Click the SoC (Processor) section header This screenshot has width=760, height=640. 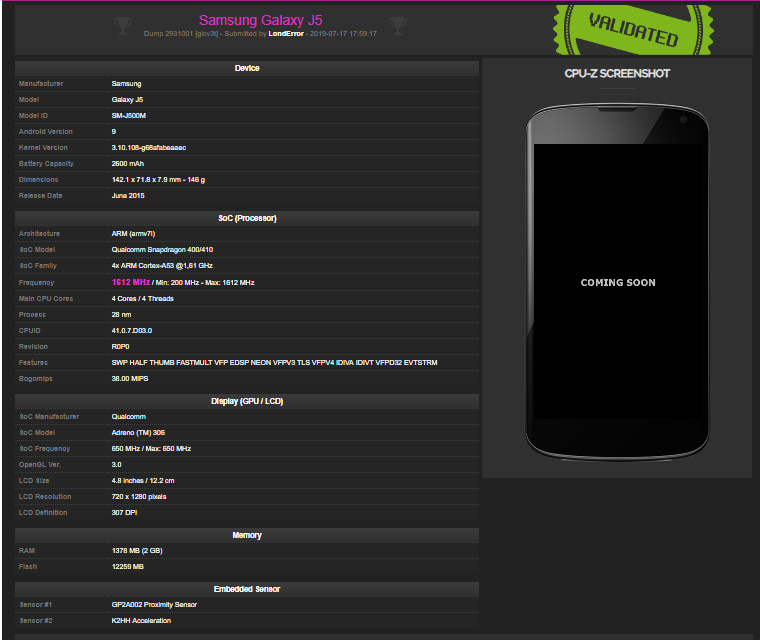coord(247,218)
